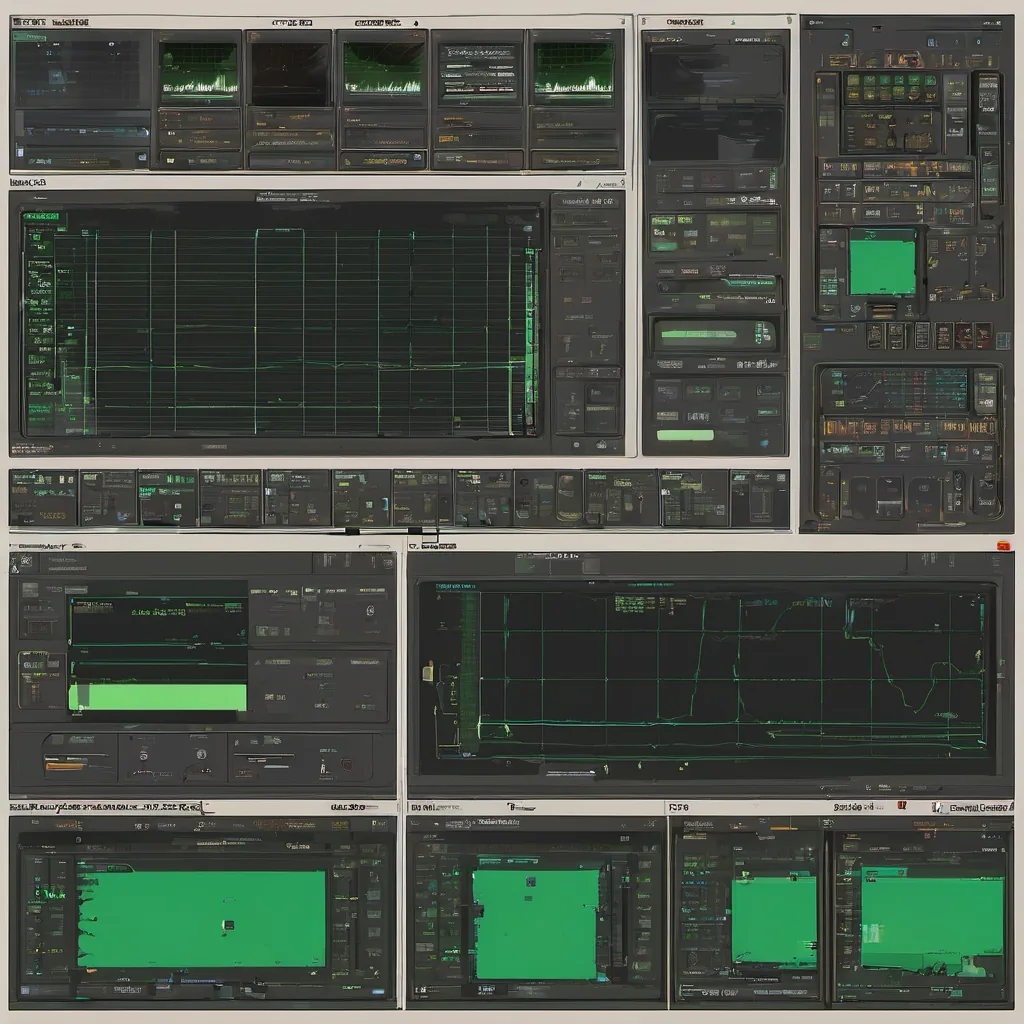Image resolution: width=1024 pixels, height=1024 pixels.
Task: Click the red icon in the lower window's top-right corner
Action: 1003,545
